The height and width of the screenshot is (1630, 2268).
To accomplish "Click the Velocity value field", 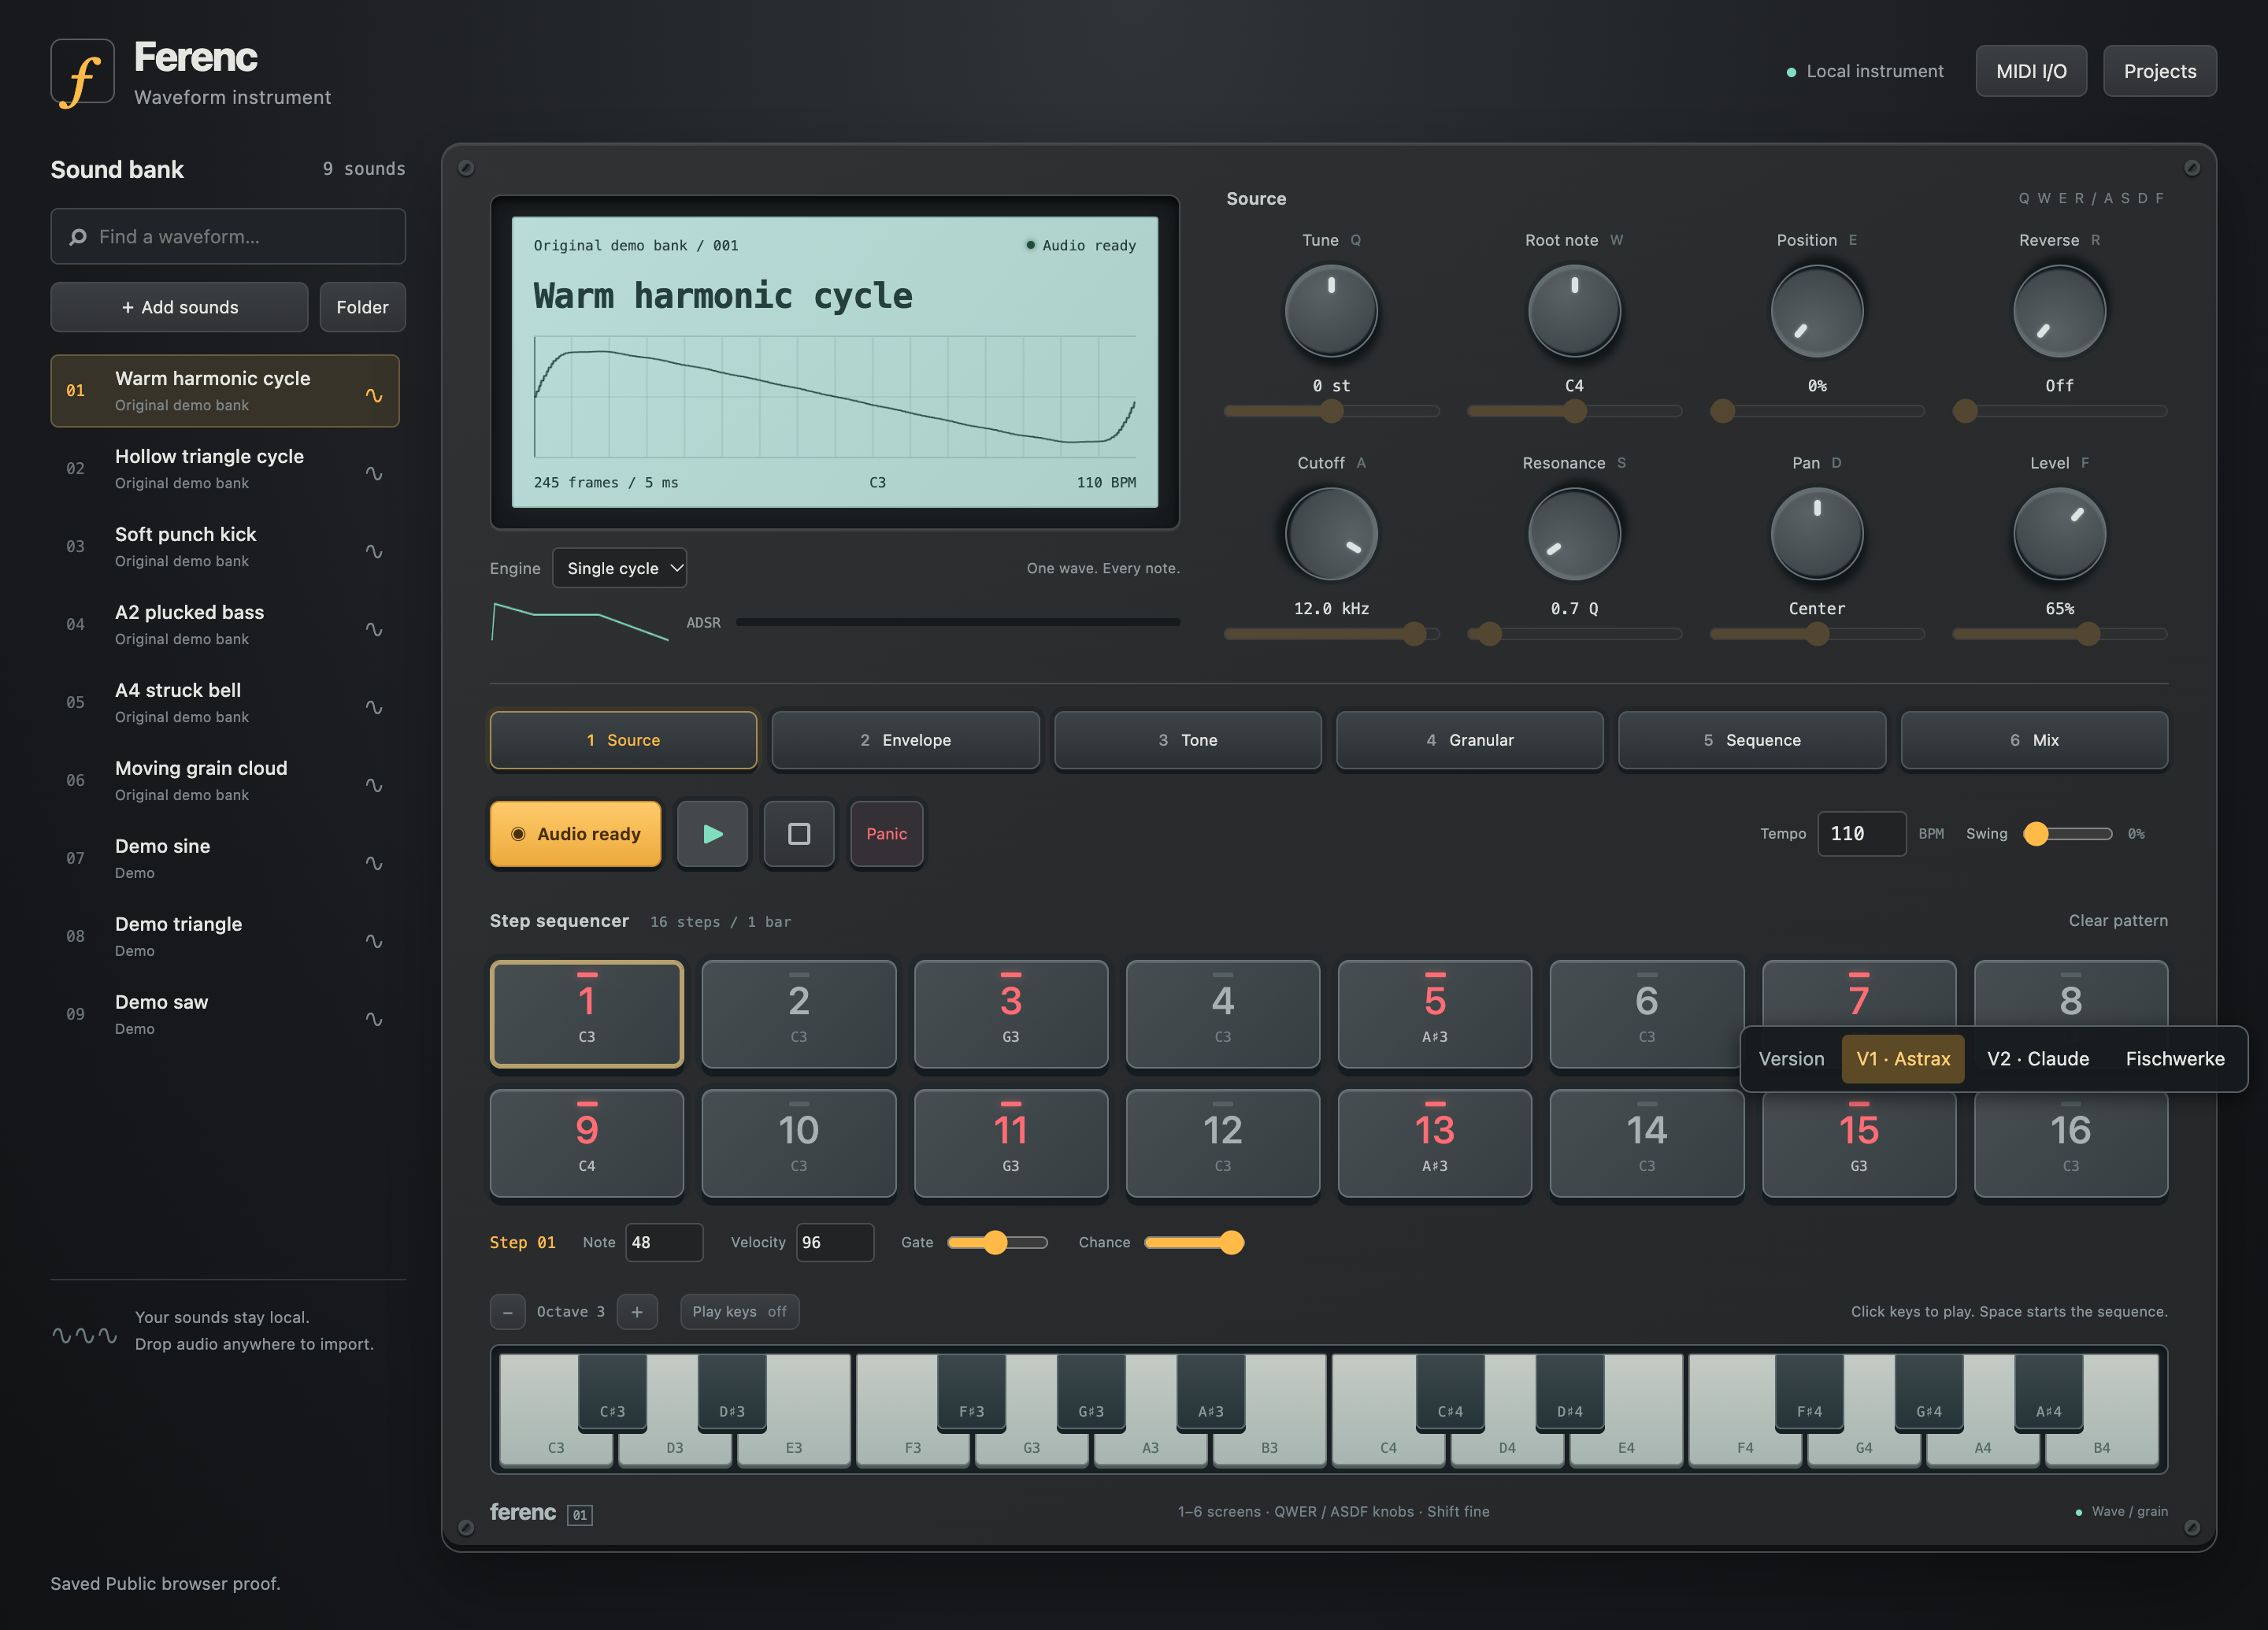I will coord(834,1242).
